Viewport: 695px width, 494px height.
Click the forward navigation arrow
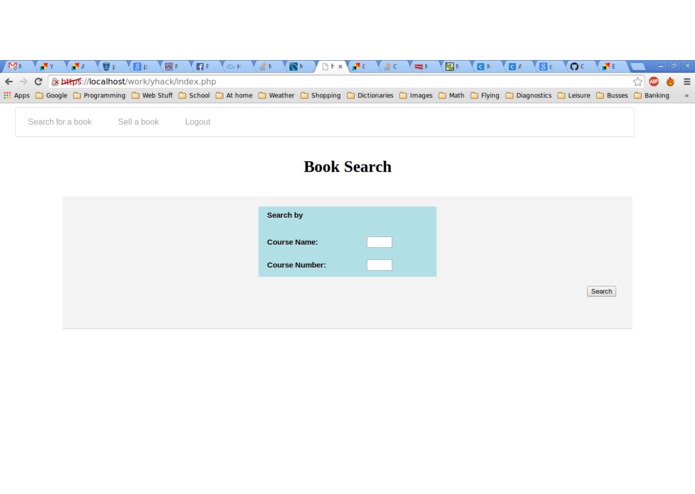23,82
